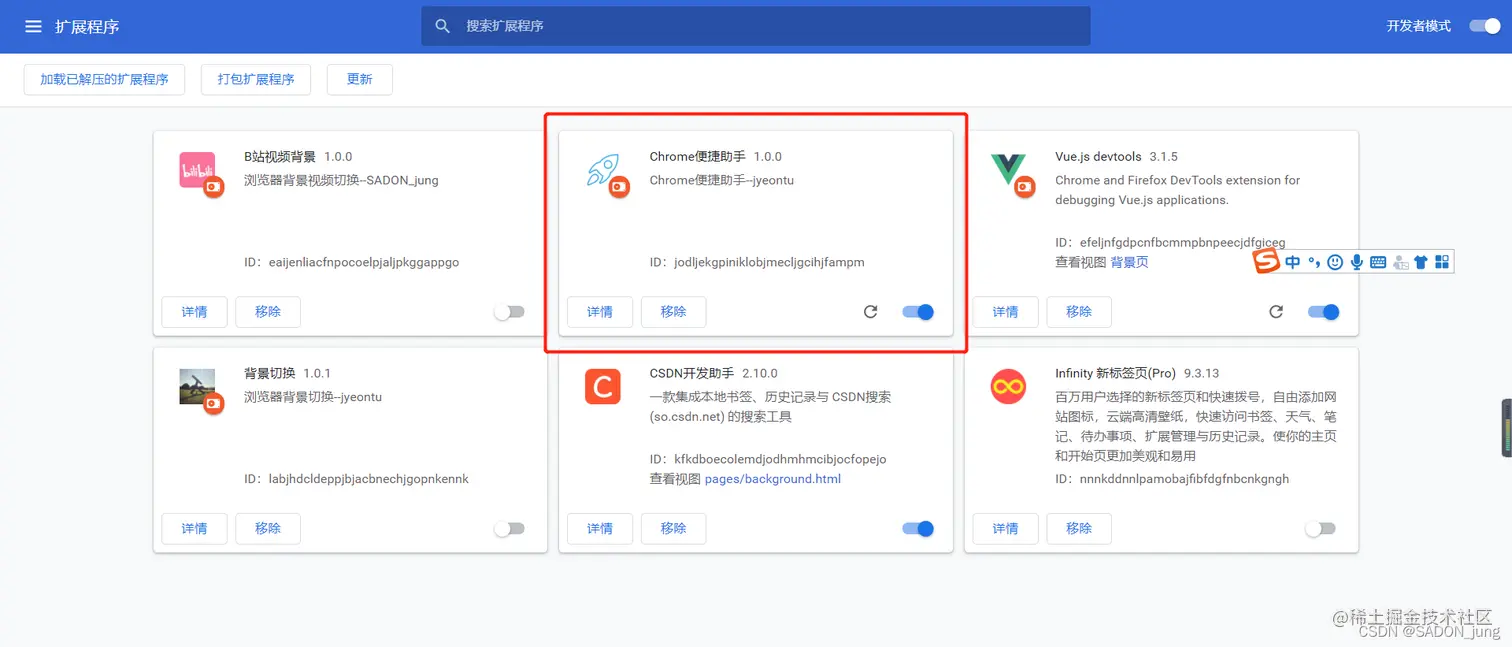Viewport: 1512px width, 647px height.
Task: Click Sogou microphone voice input
Action: pos(1357,262)
